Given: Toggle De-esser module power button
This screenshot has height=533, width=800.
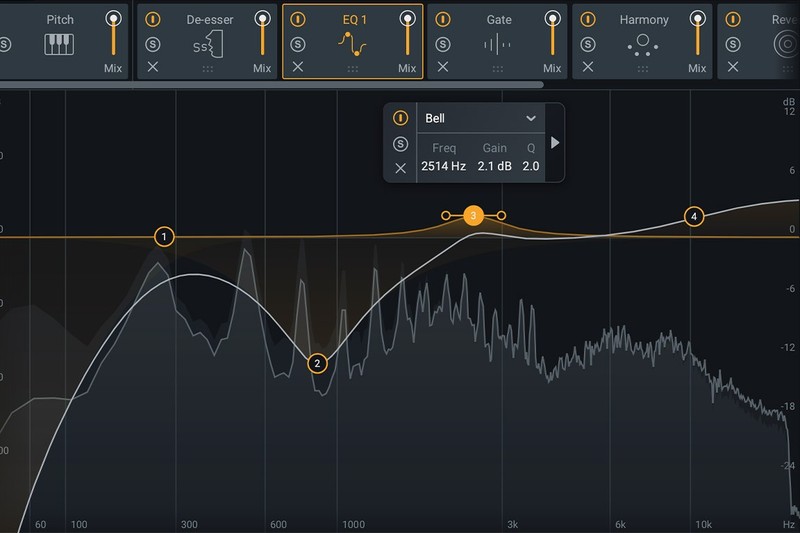Looking at the screenshot, I should (x=153, y=19).
